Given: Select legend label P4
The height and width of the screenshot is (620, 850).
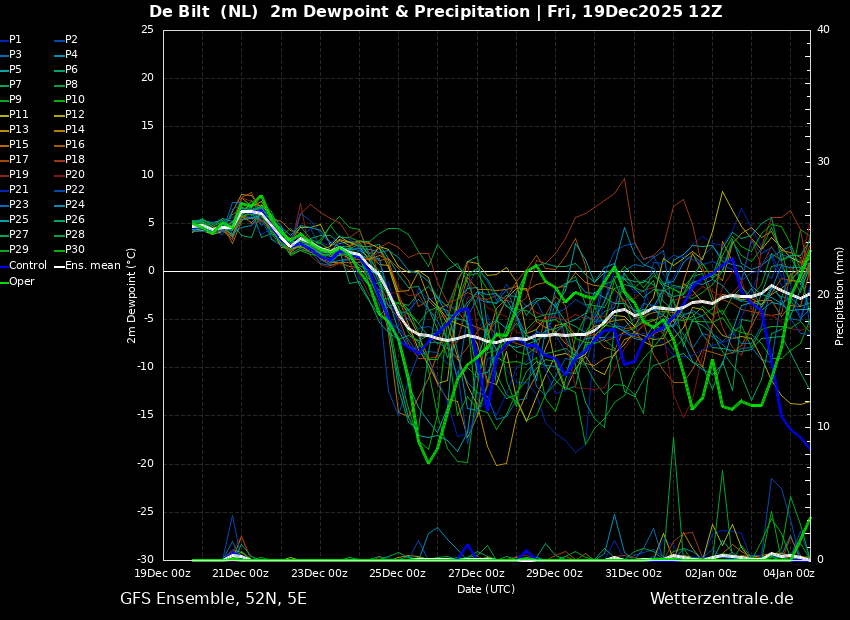Looking at the screenshot, I should (x=72, y=54).
